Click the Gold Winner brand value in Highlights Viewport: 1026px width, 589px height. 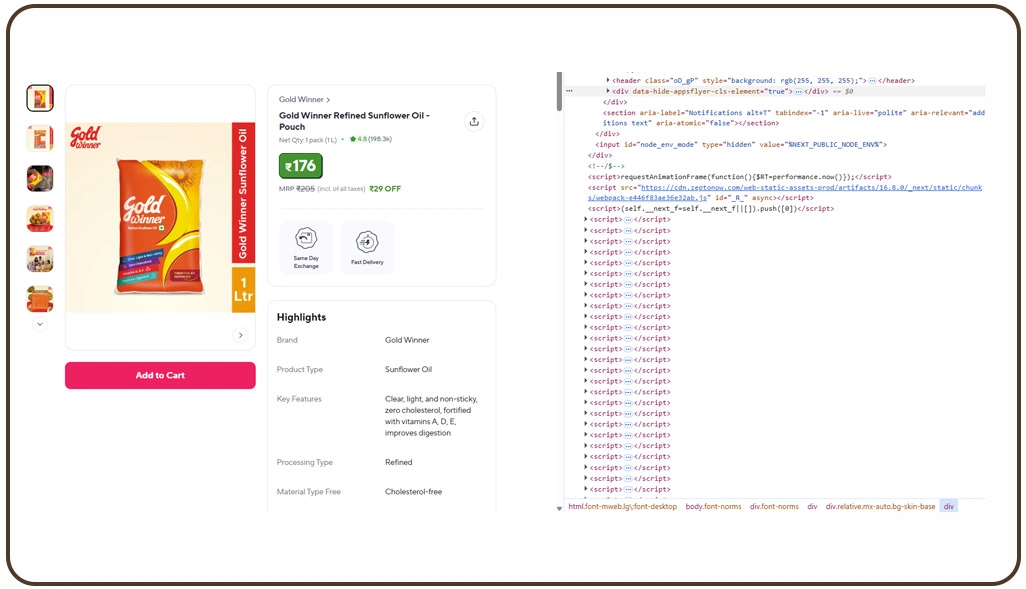tap(407, 340)
